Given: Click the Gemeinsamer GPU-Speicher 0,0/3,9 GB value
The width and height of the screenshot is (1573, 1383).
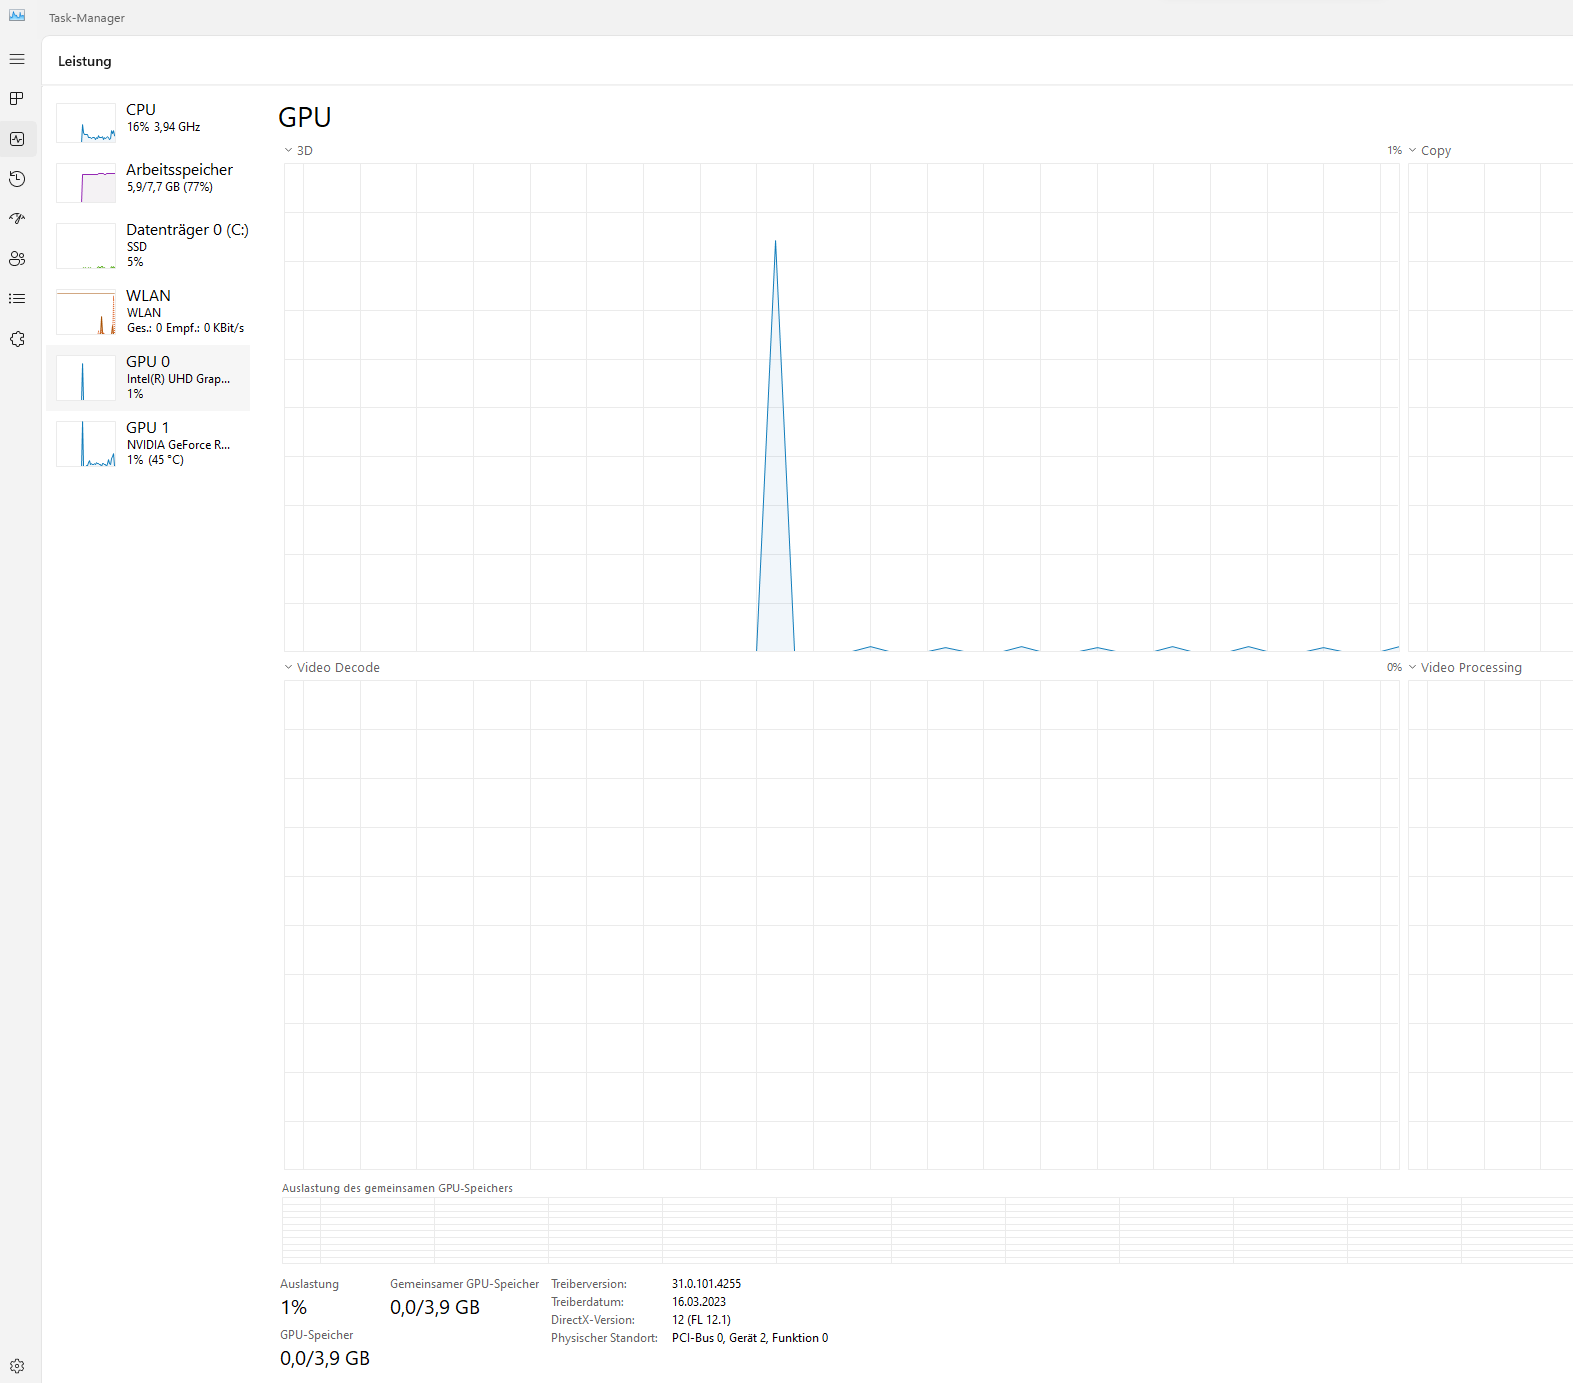Looking at the screenshot, I should (x=435, y=1308).
